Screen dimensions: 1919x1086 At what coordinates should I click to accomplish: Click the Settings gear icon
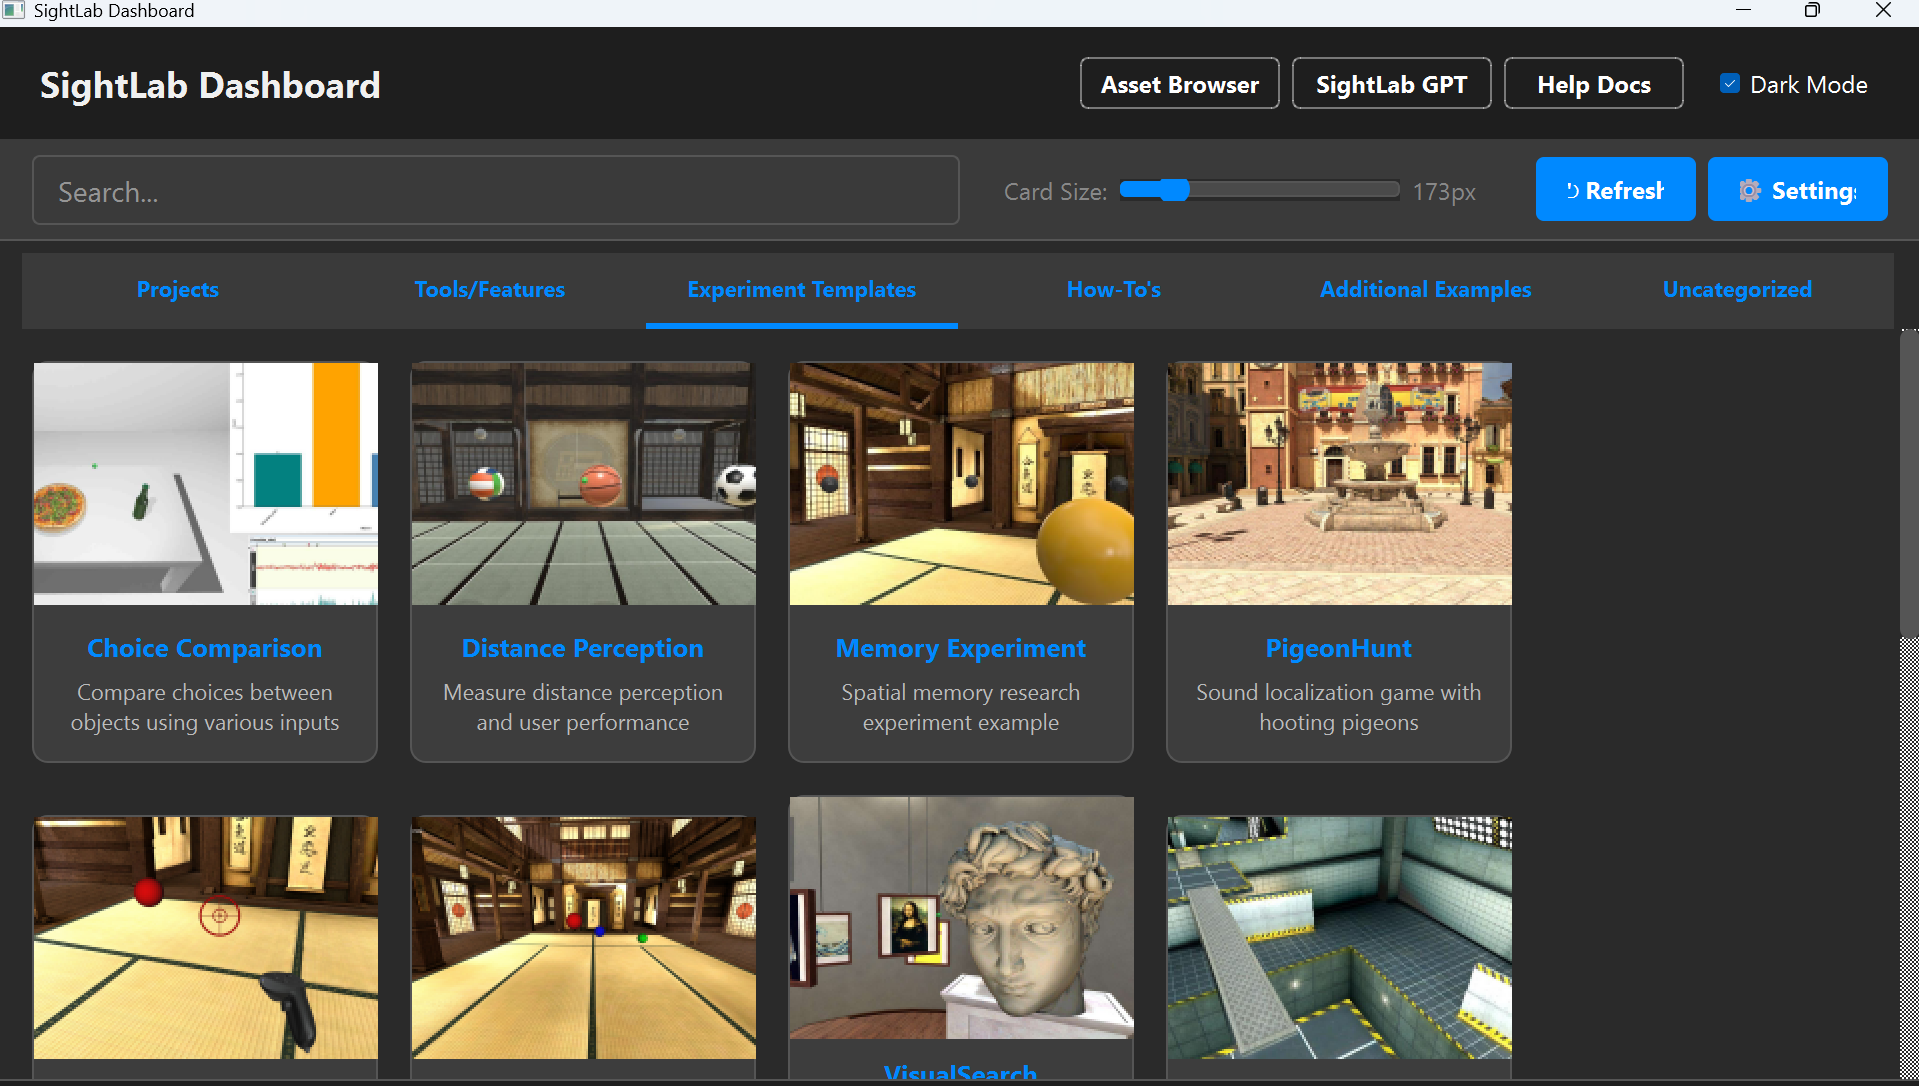1749,190
